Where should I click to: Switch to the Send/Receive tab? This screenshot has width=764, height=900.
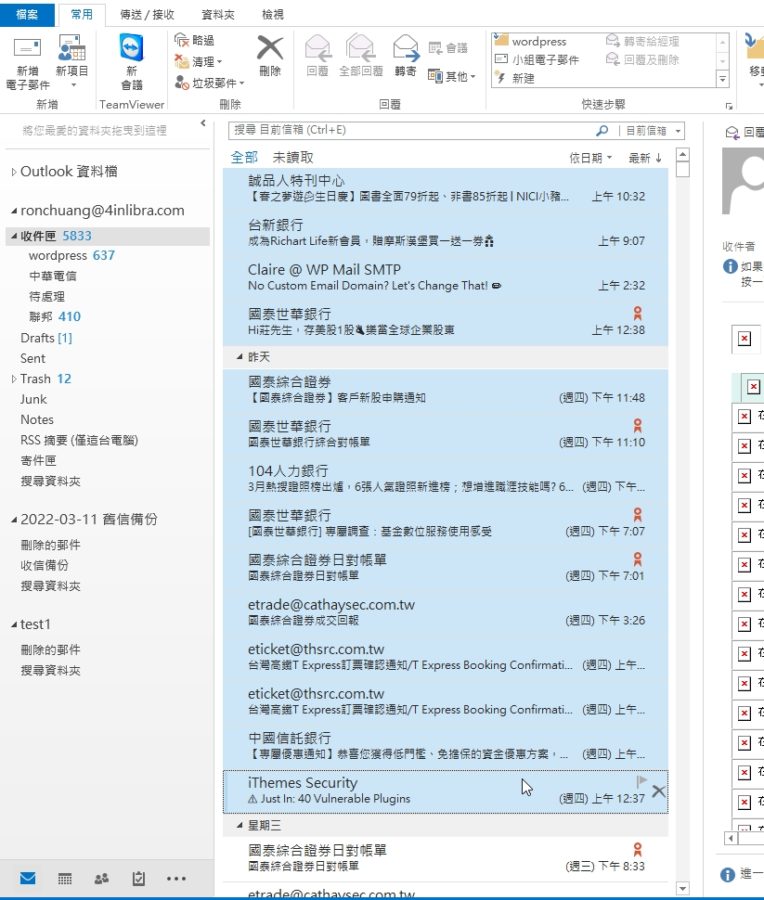147,14
